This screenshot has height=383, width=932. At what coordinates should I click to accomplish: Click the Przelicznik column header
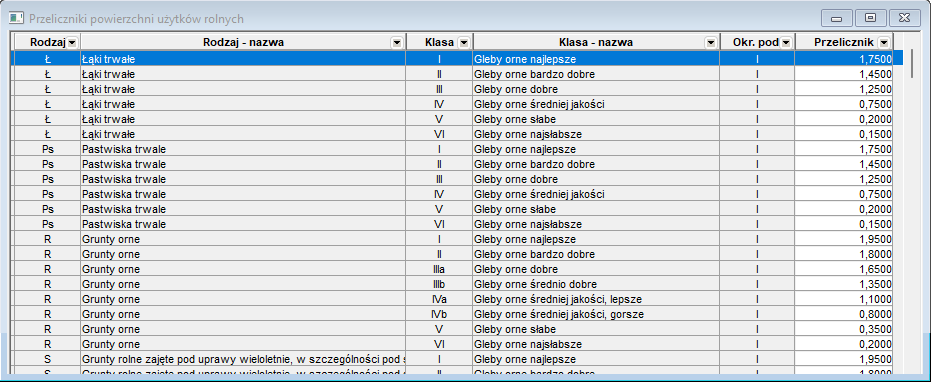tap(843, 42)
